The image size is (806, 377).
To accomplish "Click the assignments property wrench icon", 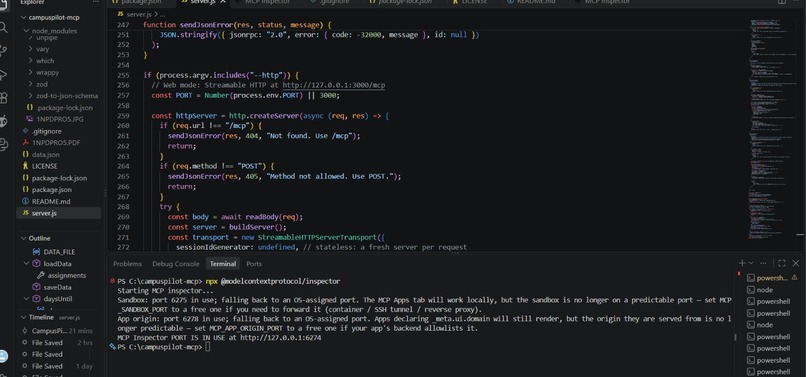I will pos(41,275).
